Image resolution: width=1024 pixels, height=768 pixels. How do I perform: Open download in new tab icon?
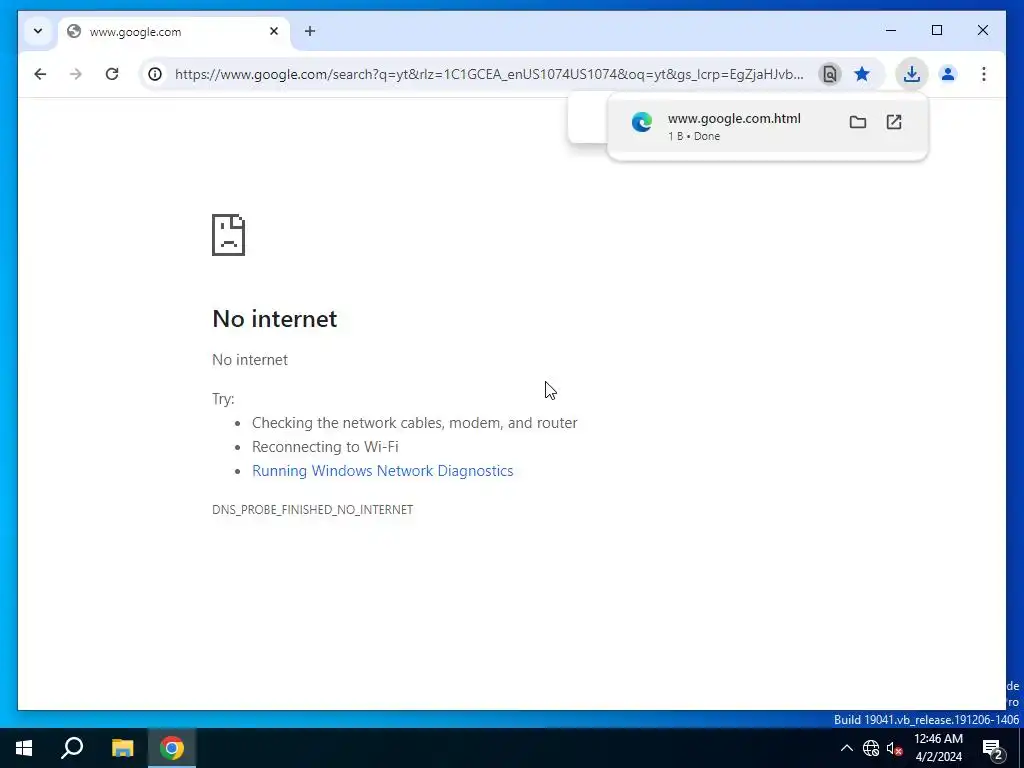point(893,122)
